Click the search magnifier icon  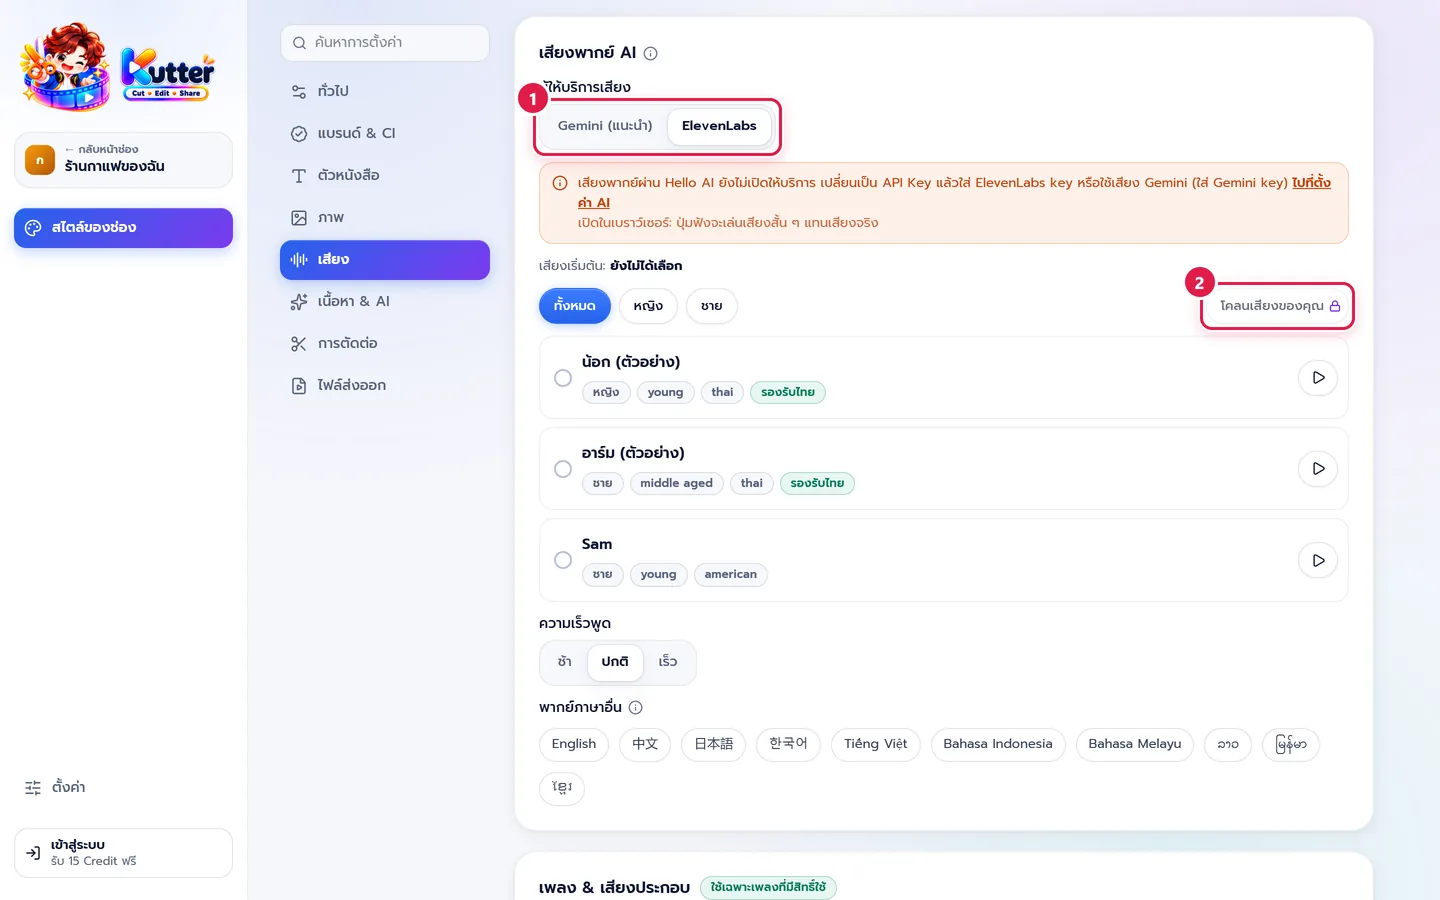299,43
